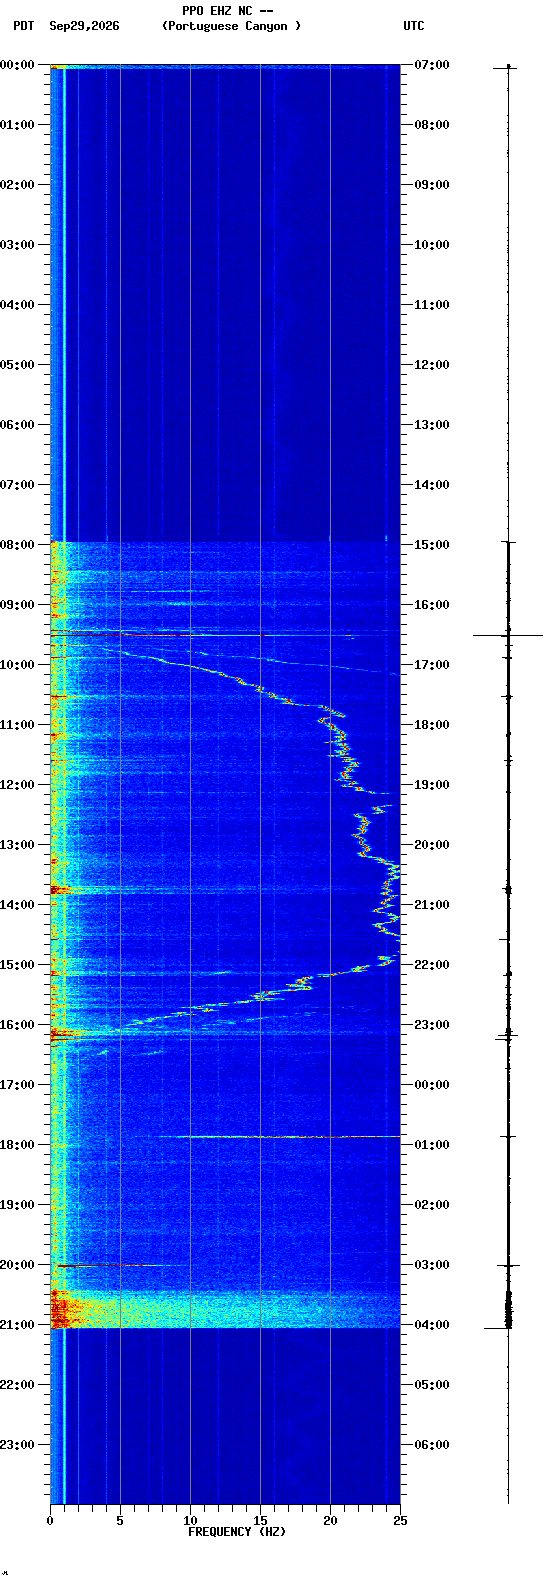Click the largest seismogram trace spike near 09:30 PDT
Viewport: 552px width, 1584px height.
click(x=508, y=635)
